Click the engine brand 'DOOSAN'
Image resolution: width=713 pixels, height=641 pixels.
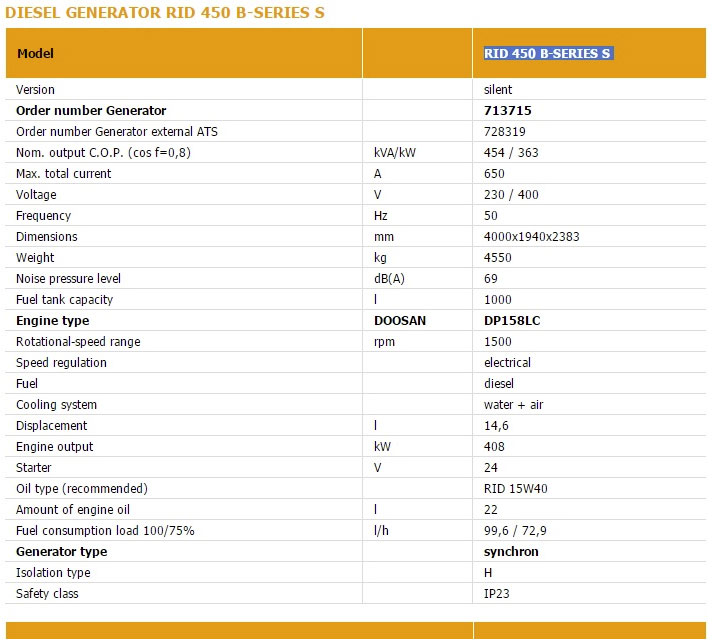tap(400, 320)
